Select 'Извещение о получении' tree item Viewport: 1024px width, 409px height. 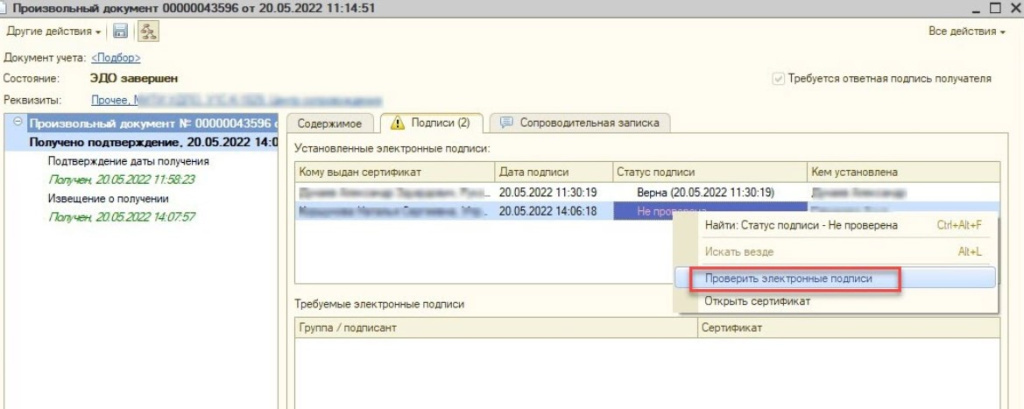click(104, 198)
